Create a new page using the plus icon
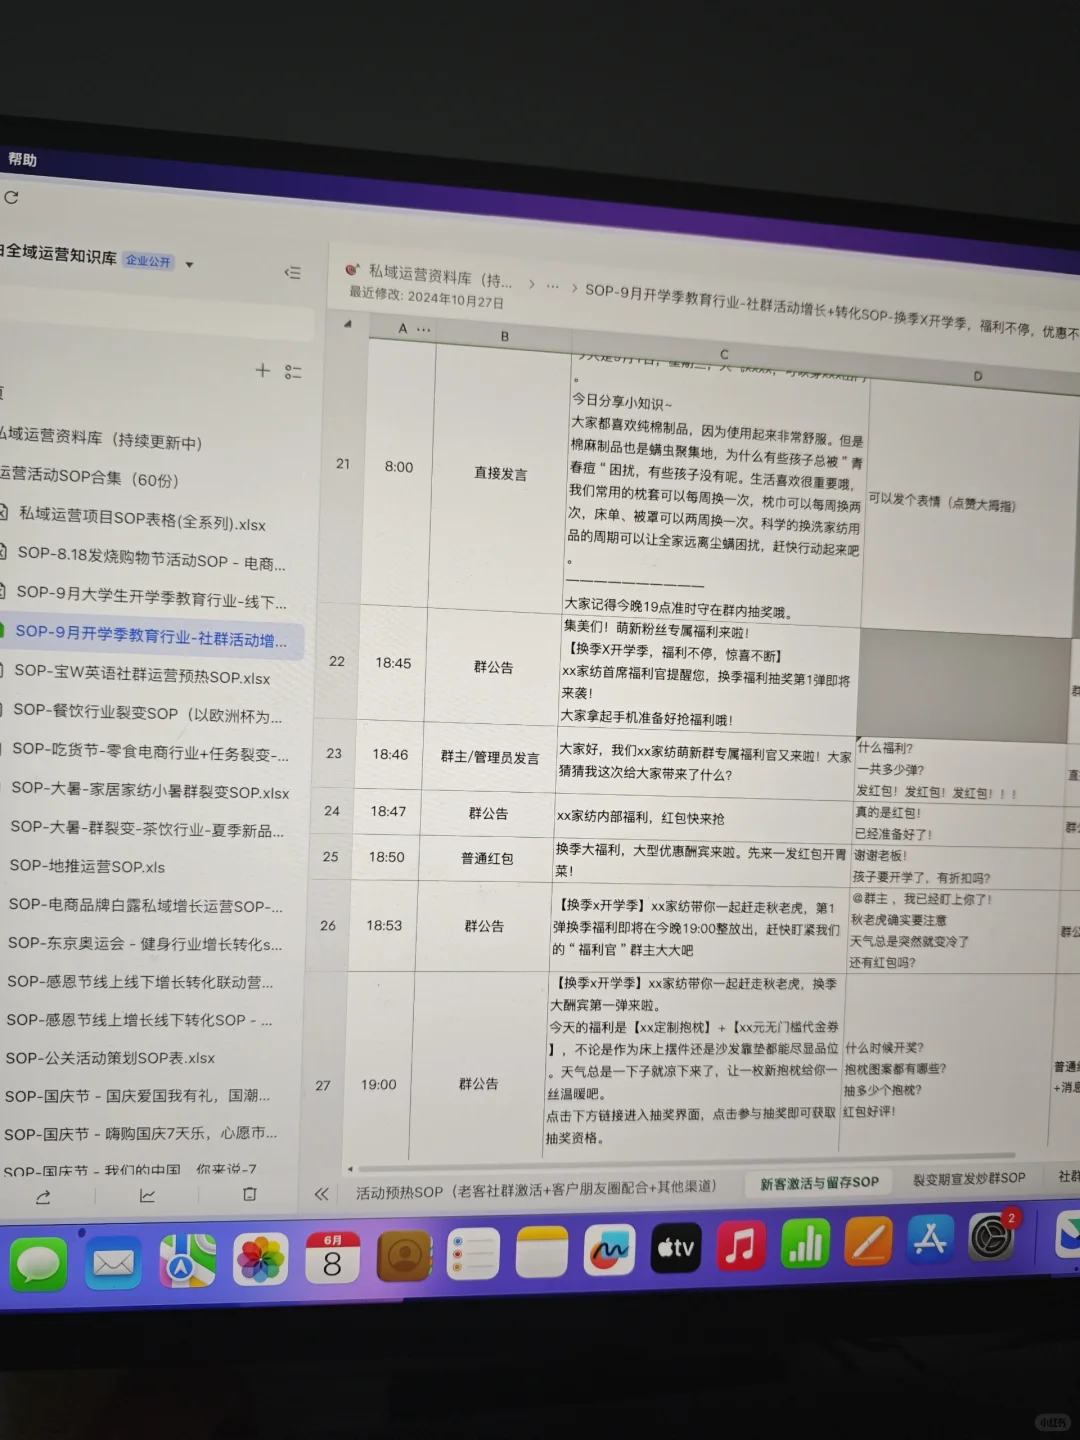This screenshot has height=1440, width=1080. click(262, 370)
